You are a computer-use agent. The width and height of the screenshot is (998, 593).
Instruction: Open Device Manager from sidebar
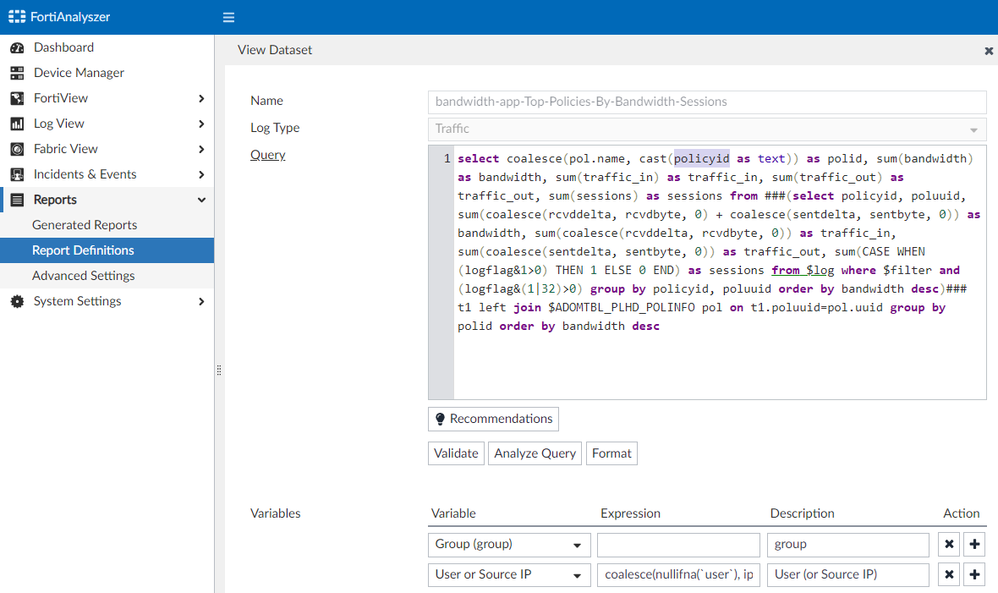[x=78, y=72]
